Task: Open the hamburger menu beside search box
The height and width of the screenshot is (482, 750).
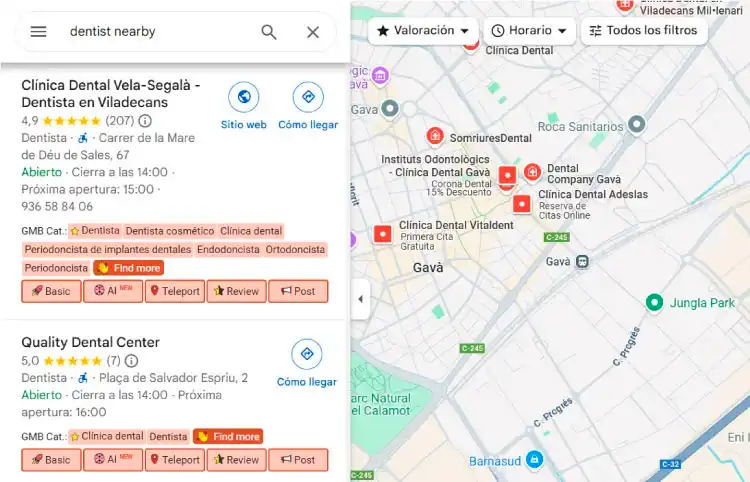Action: (x=38, y=32)
